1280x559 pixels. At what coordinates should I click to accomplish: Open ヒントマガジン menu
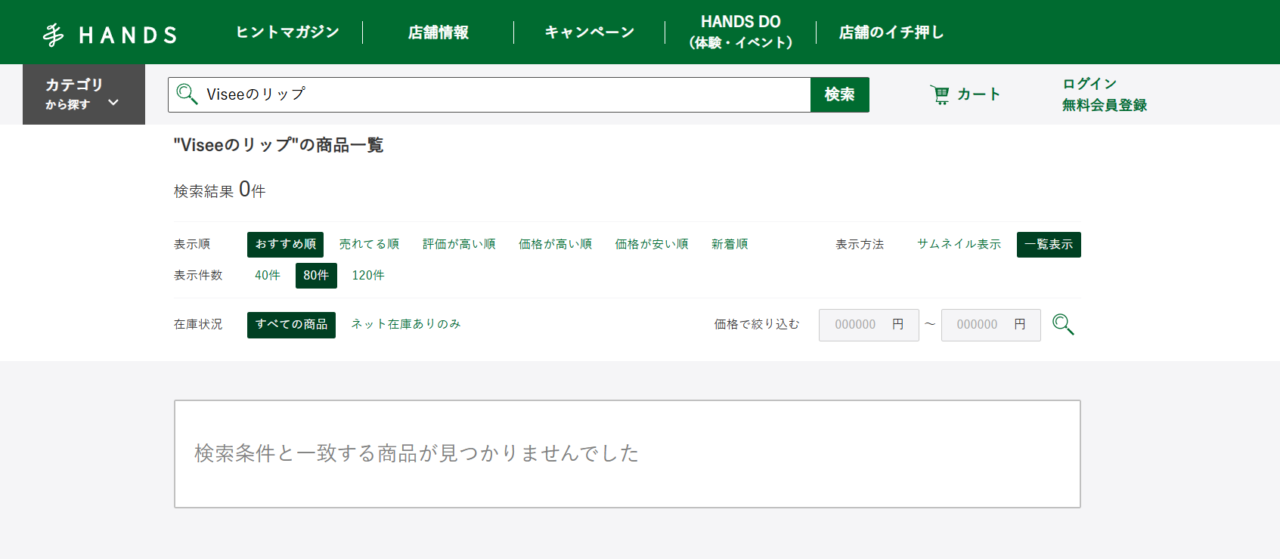(x=288, y=32)
